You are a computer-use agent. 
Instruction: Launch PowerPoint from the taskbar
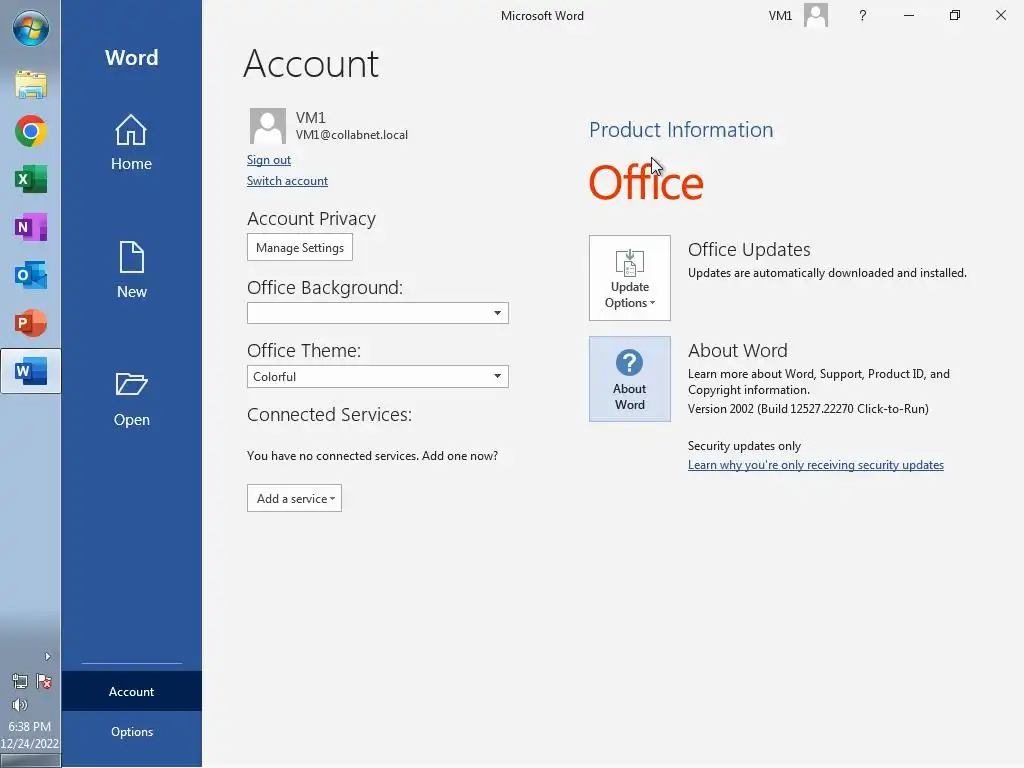(31, 323)
